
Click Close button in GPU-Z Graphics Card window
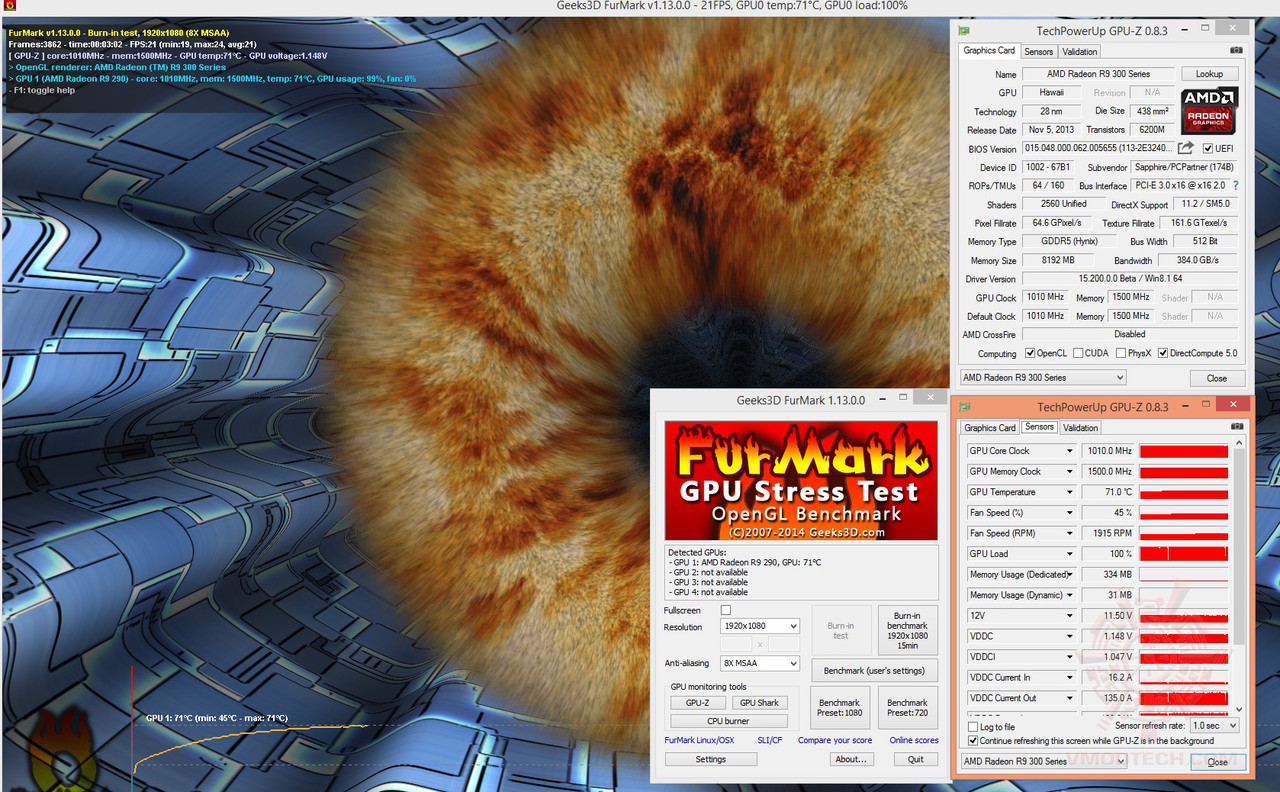pos(1216,378)
